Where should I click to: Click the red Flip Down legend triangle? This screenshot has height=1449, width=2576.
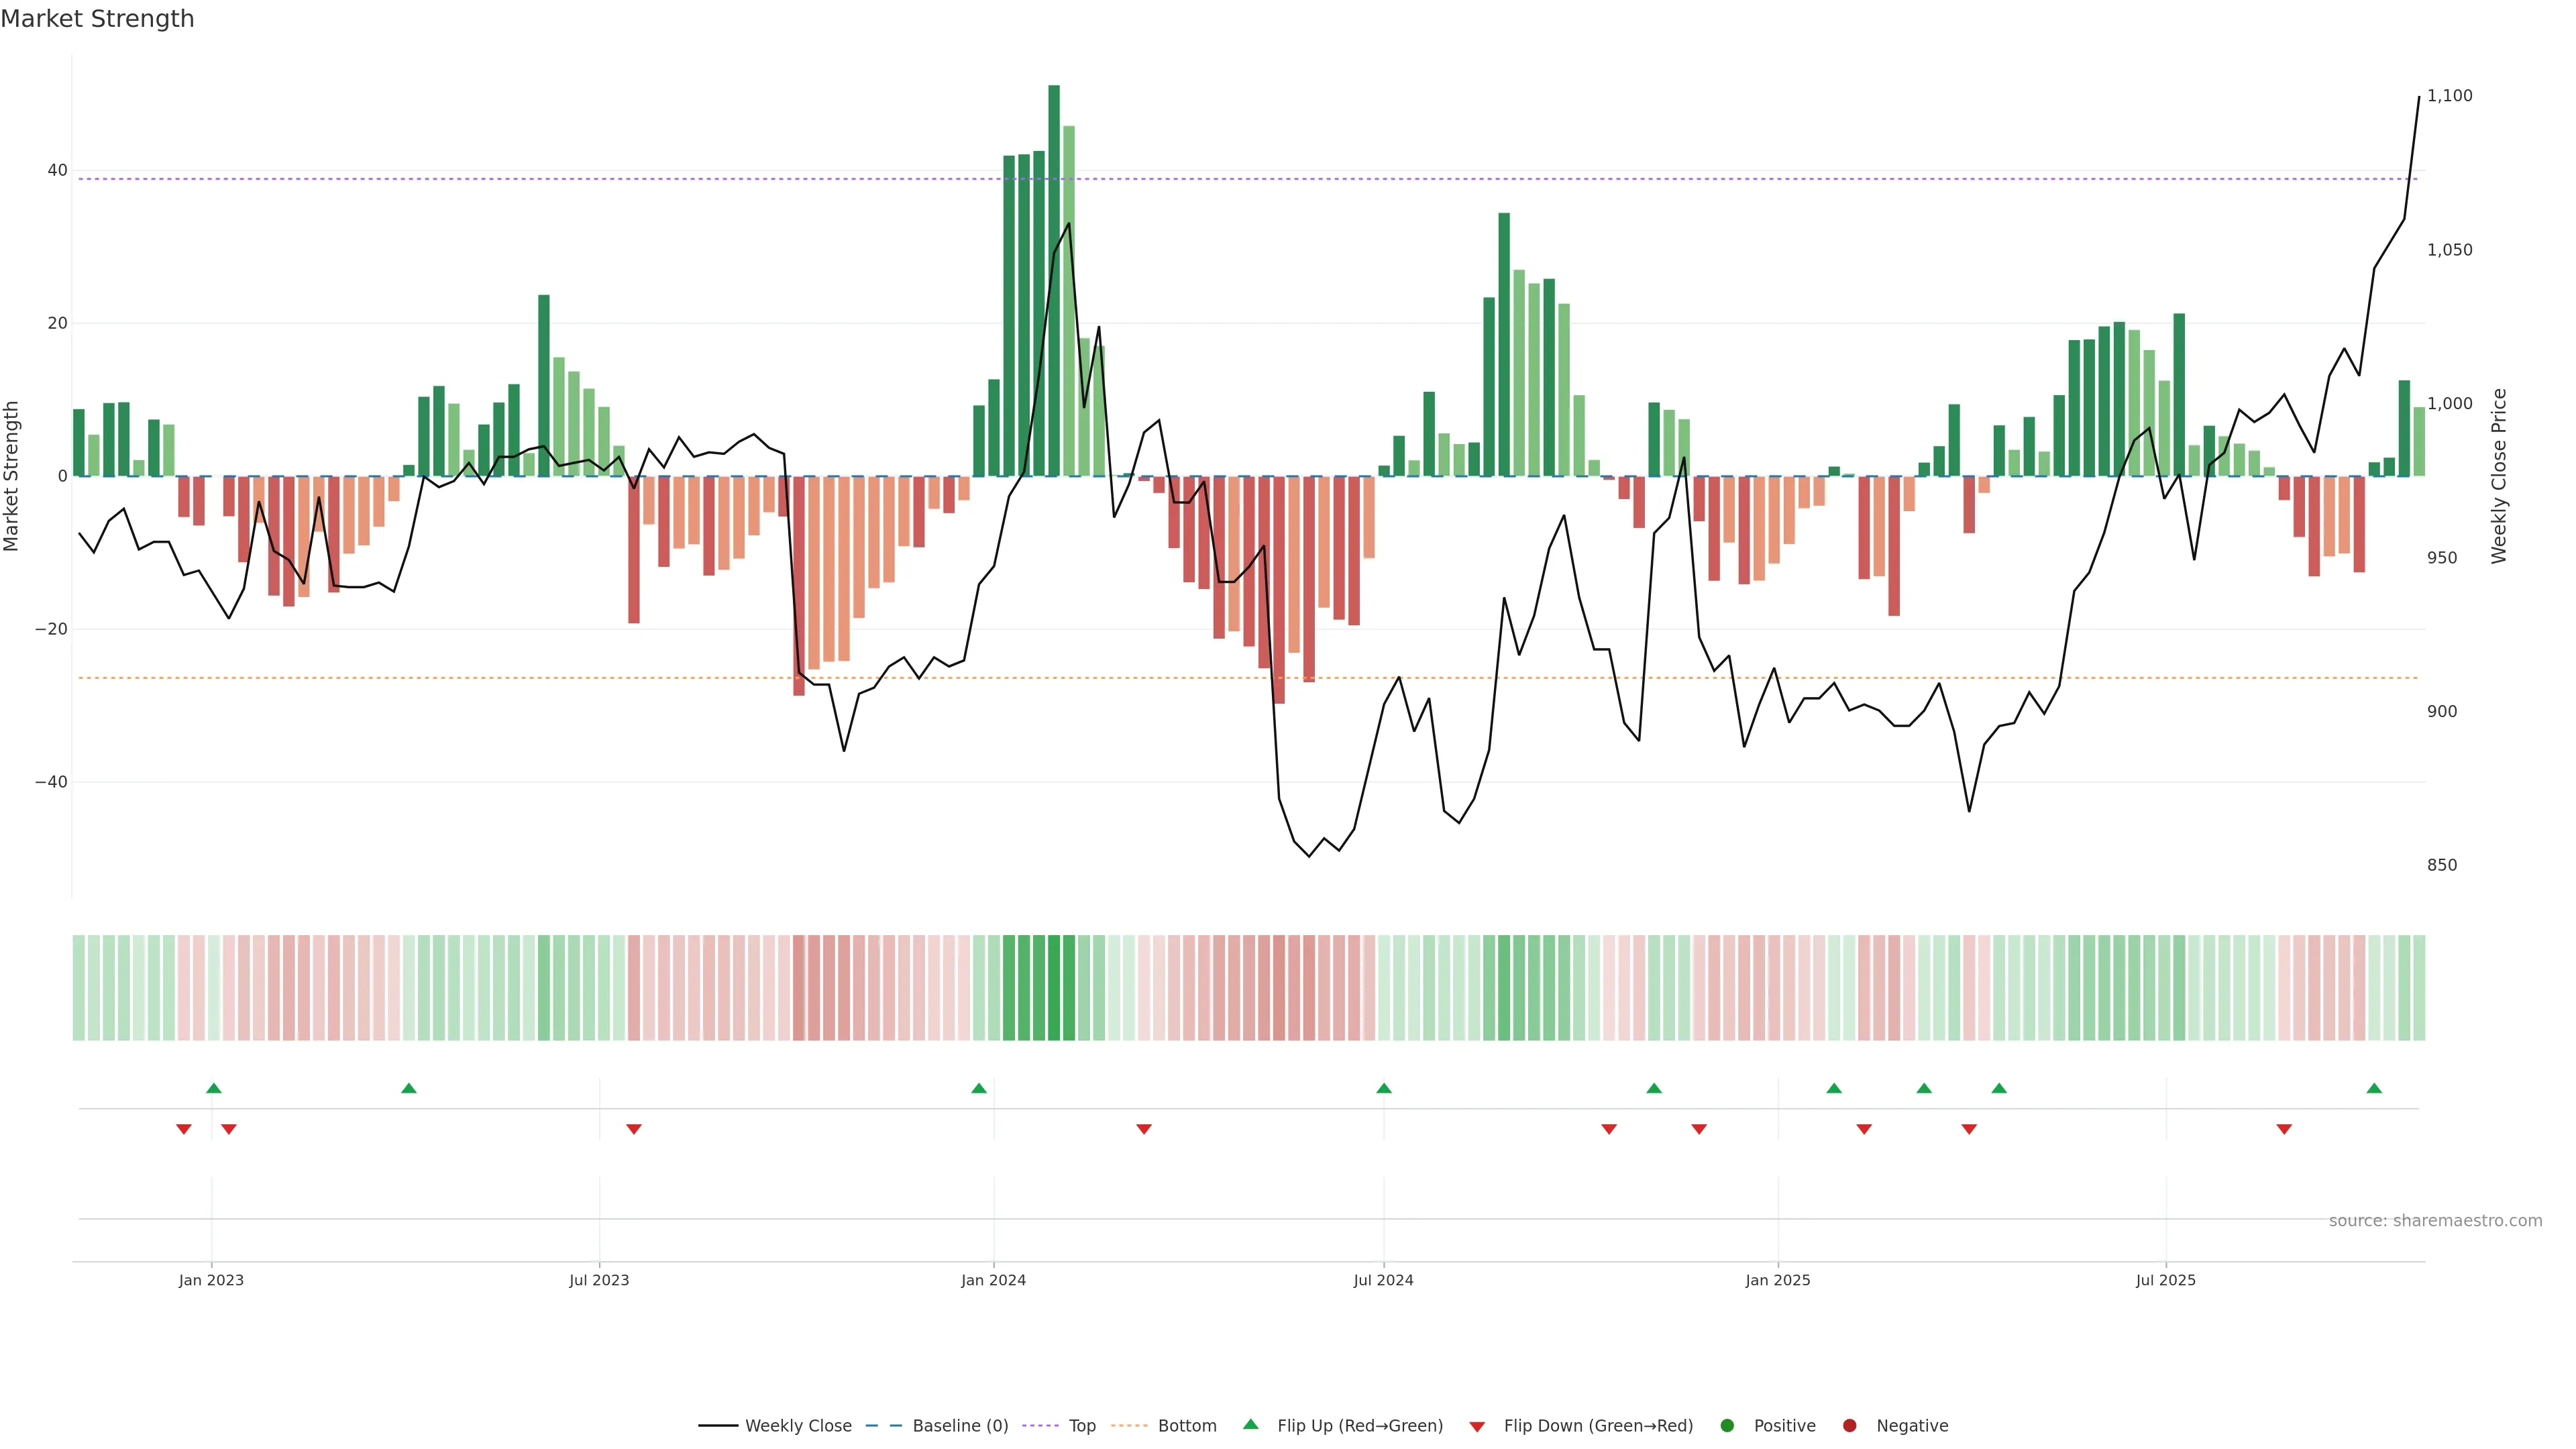click(1477, 1426)
